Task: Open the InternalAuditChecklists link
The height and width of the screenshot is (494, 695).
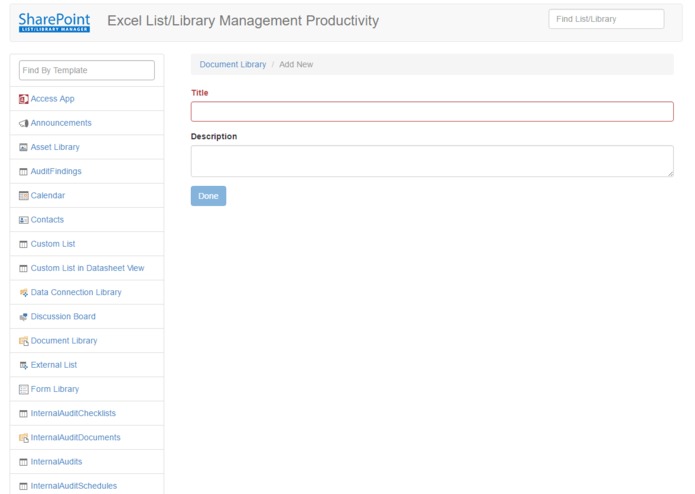Action: pyautogui.click(x=73, y=413)
